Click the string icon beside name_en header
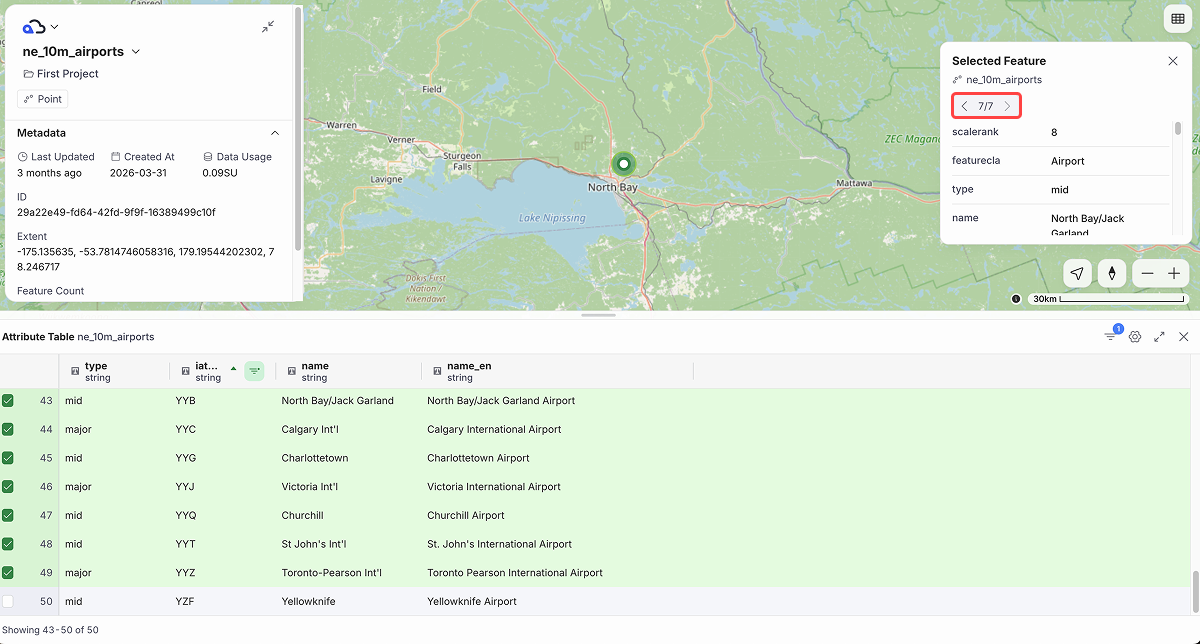1200x644 pixels. coord(437,371)
